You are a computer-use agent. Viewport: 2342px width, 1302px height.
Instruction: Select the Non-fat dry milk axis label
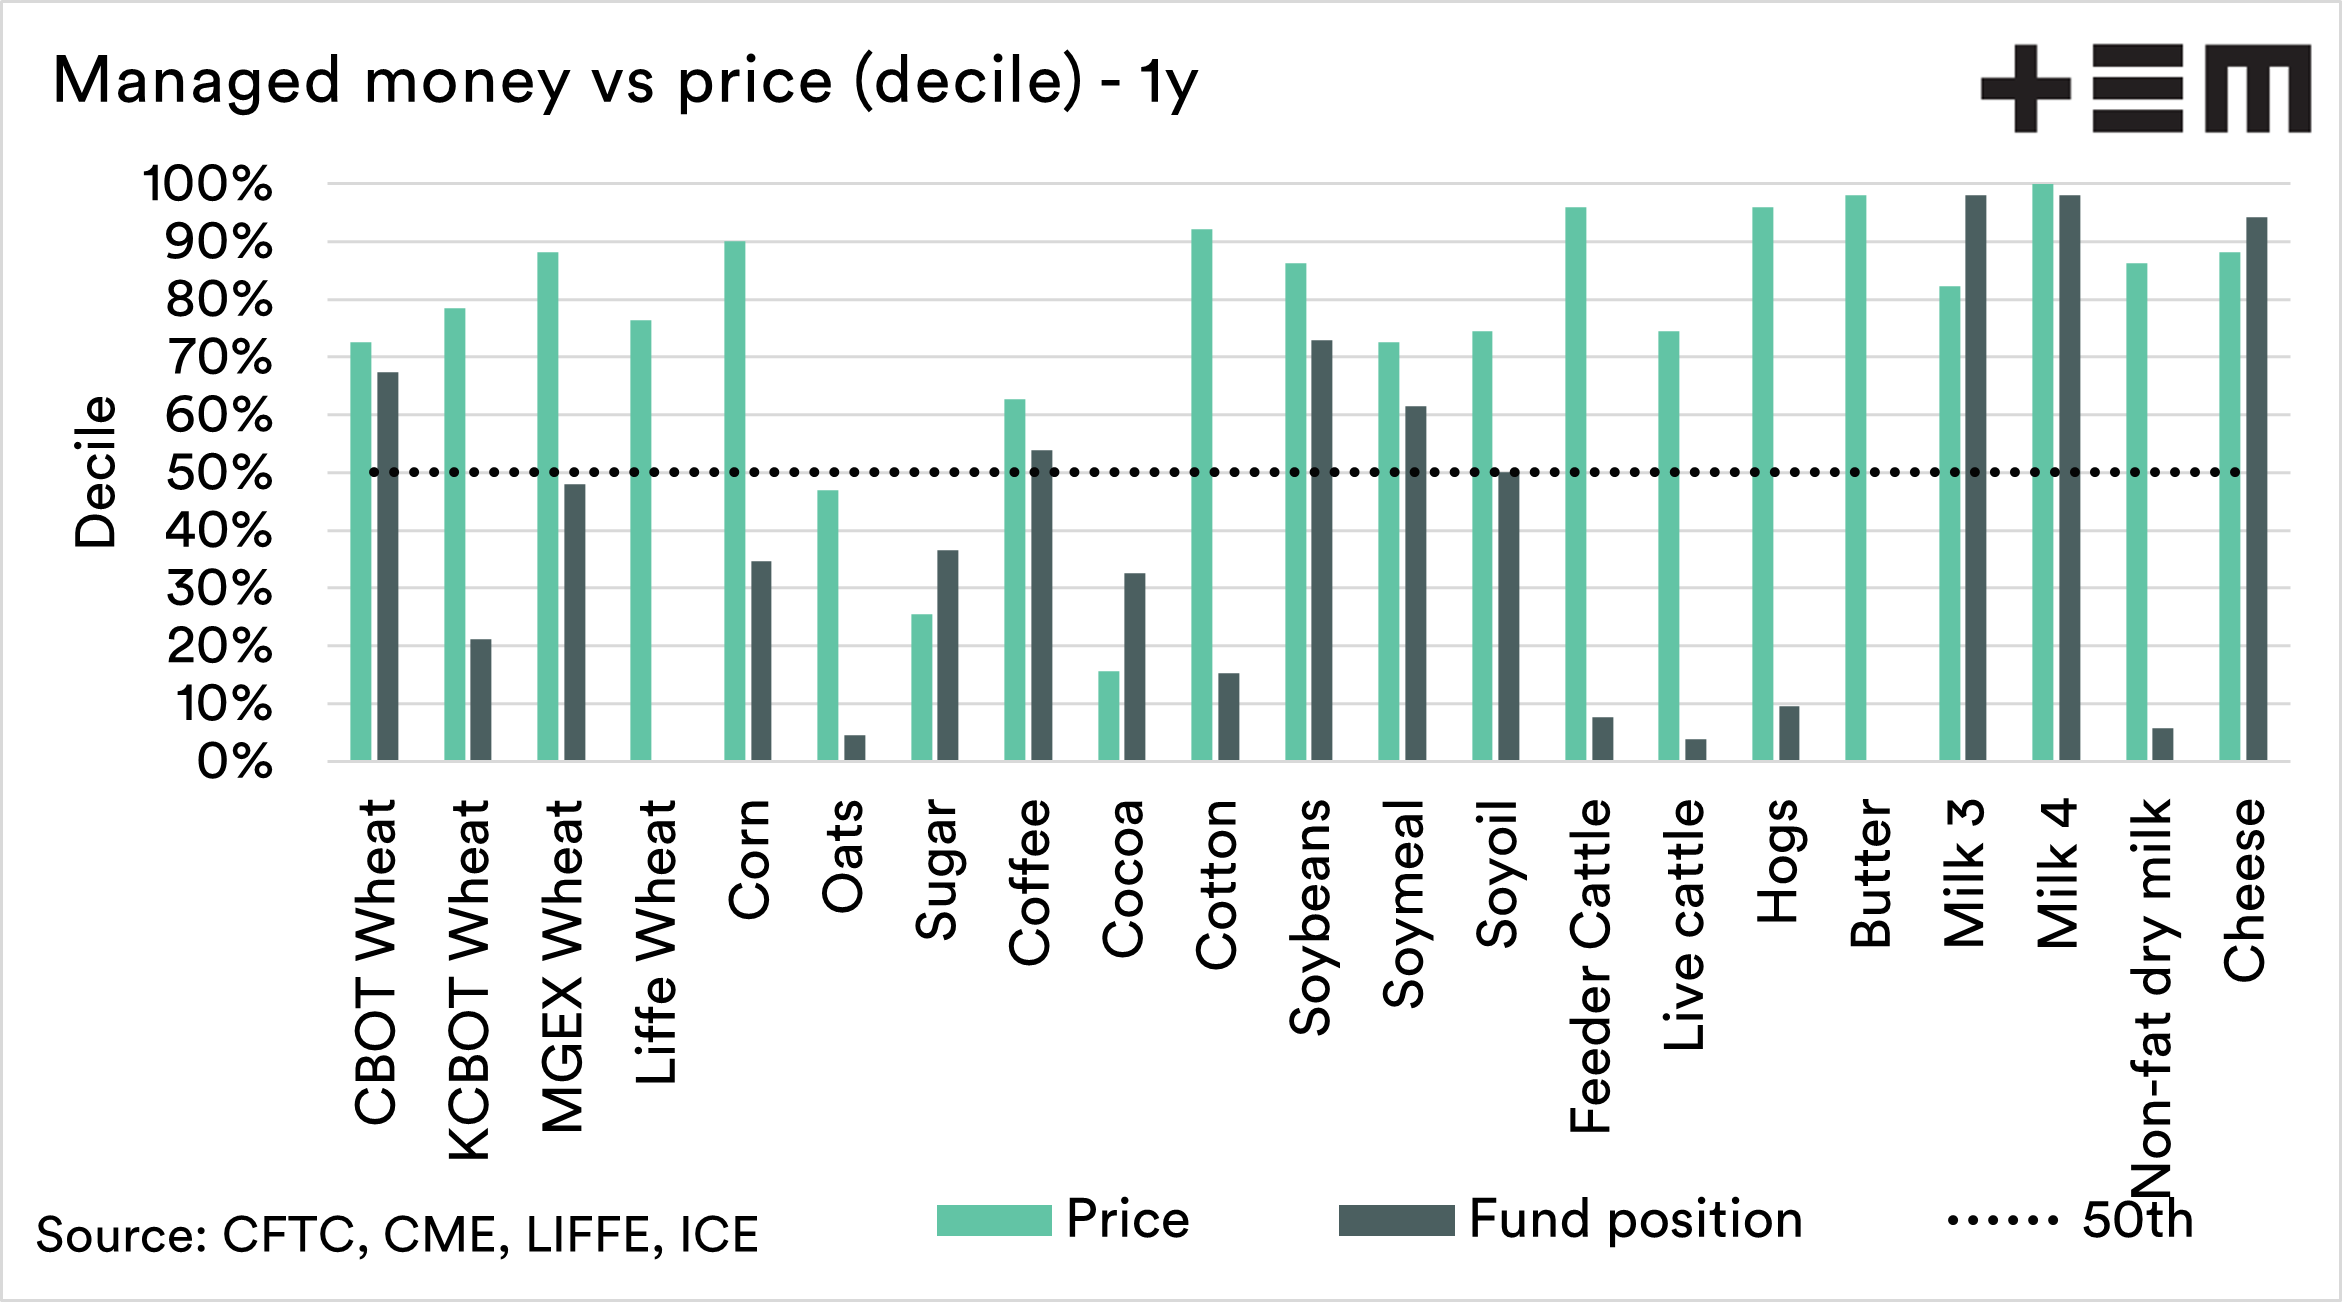pyautogui.click(x=2152, y=997)
